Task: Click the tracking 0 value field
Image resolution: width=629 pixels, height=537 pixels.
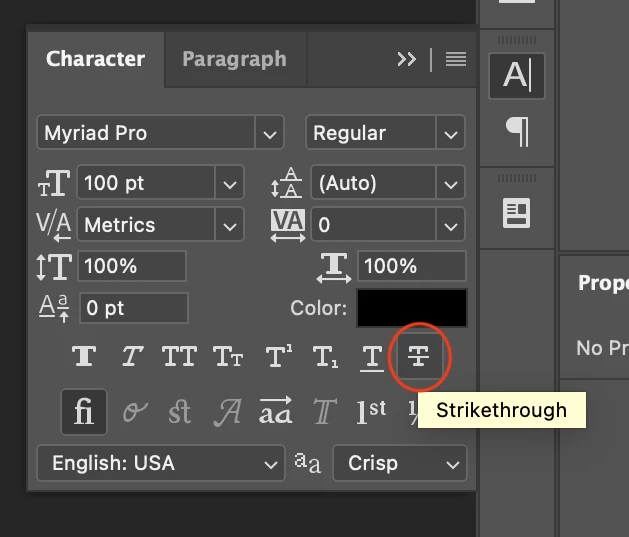Action: (x=373, y=225)
